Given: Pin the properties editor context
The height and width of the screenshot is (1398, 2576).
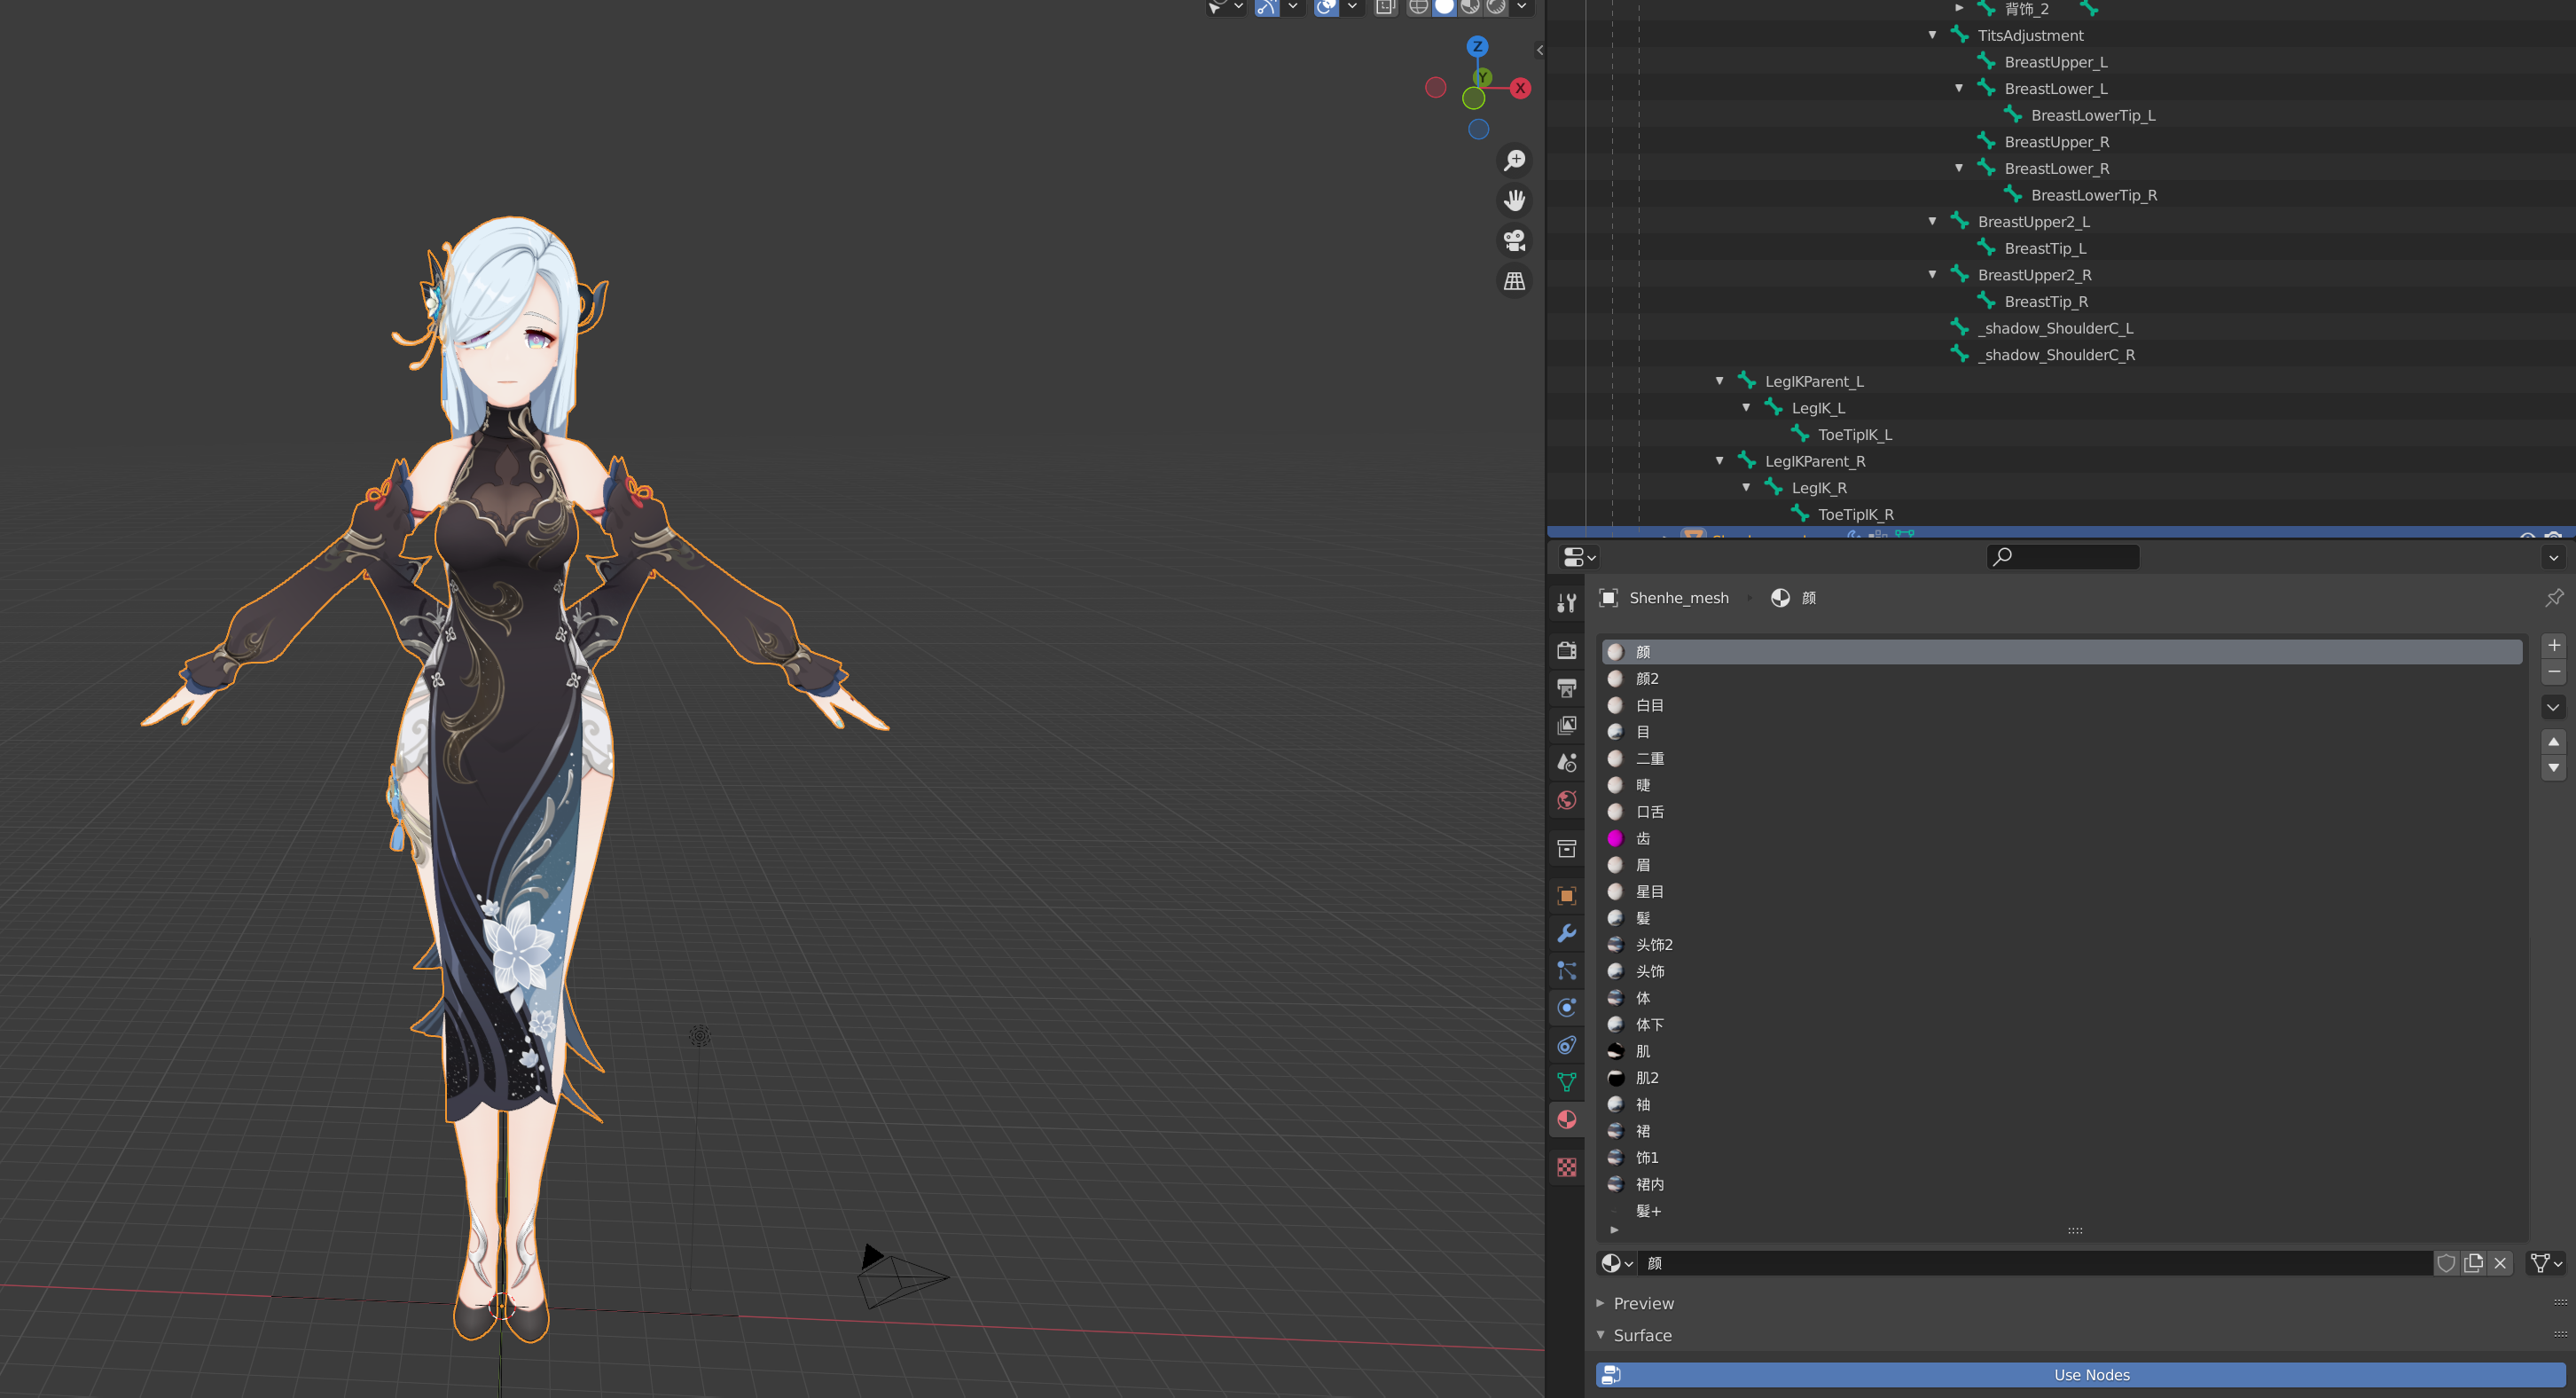Looking at the screenshot, I should (2553, 597).
